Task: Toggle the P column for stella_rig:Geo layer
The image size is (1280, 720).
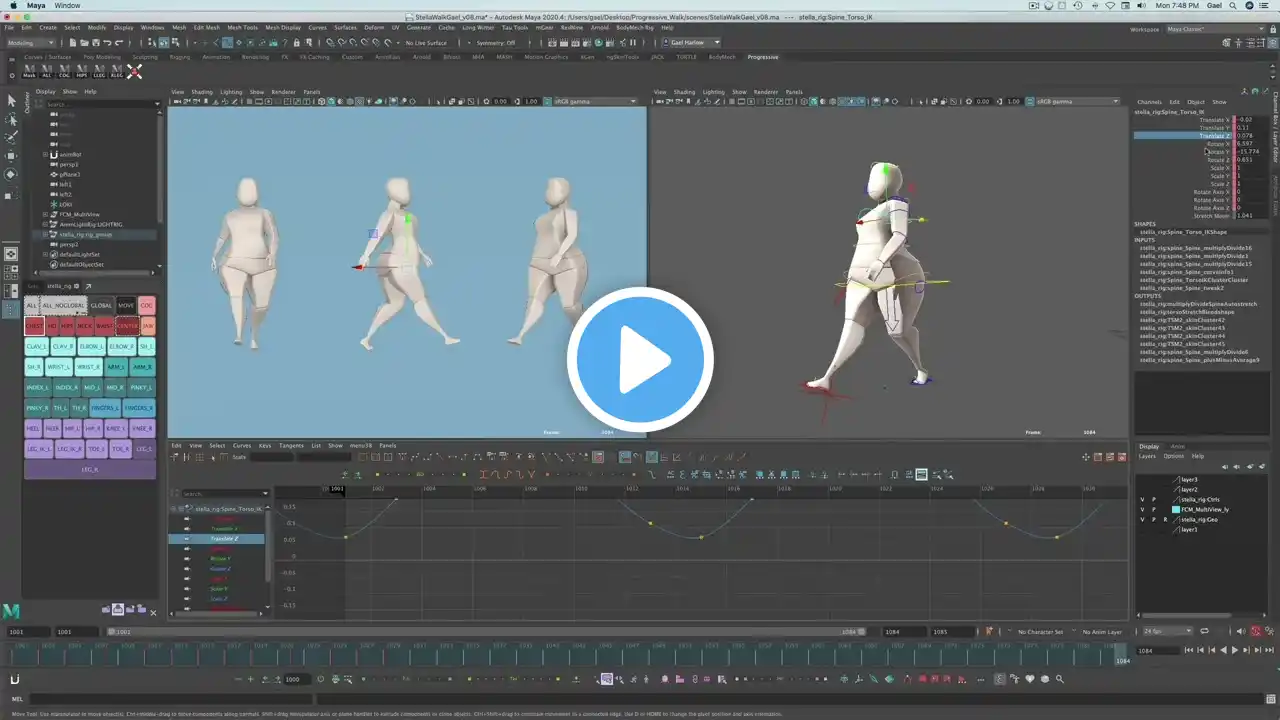Action: tap(1153, 519)
